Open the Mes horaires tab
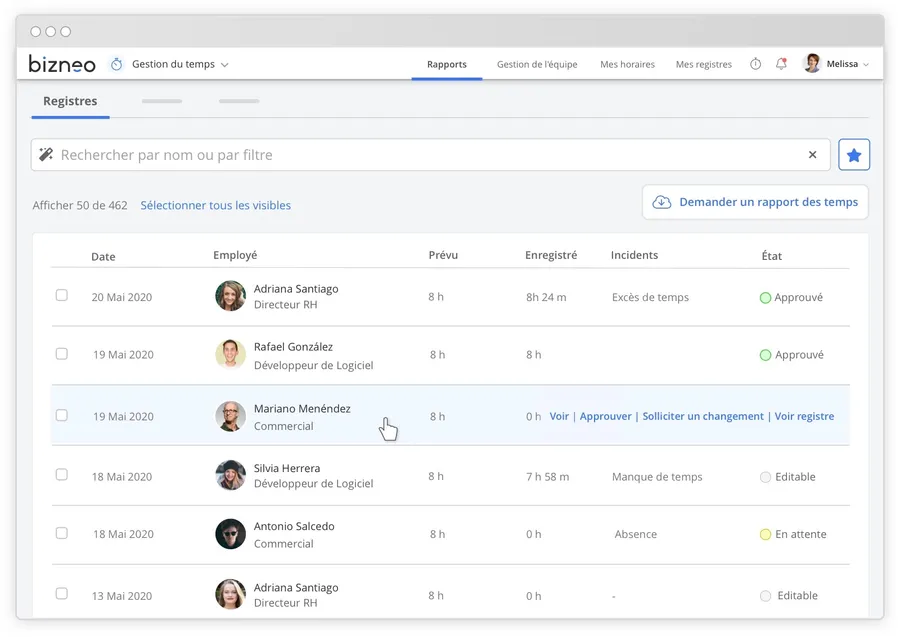 (x=627, y=65)
